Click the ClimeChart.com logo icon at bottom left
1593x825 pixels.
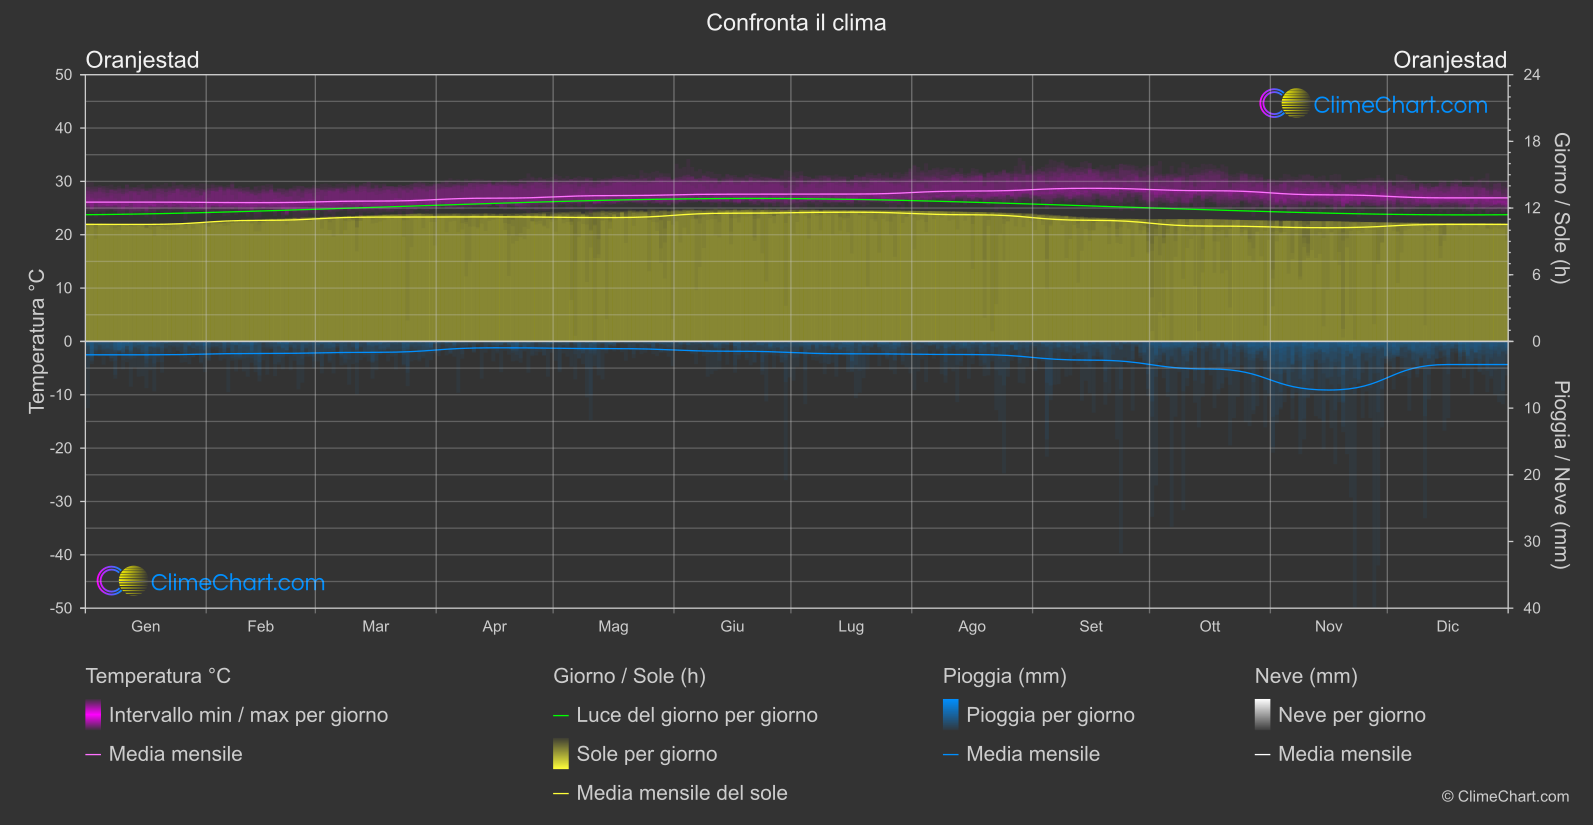coord(122,581)
